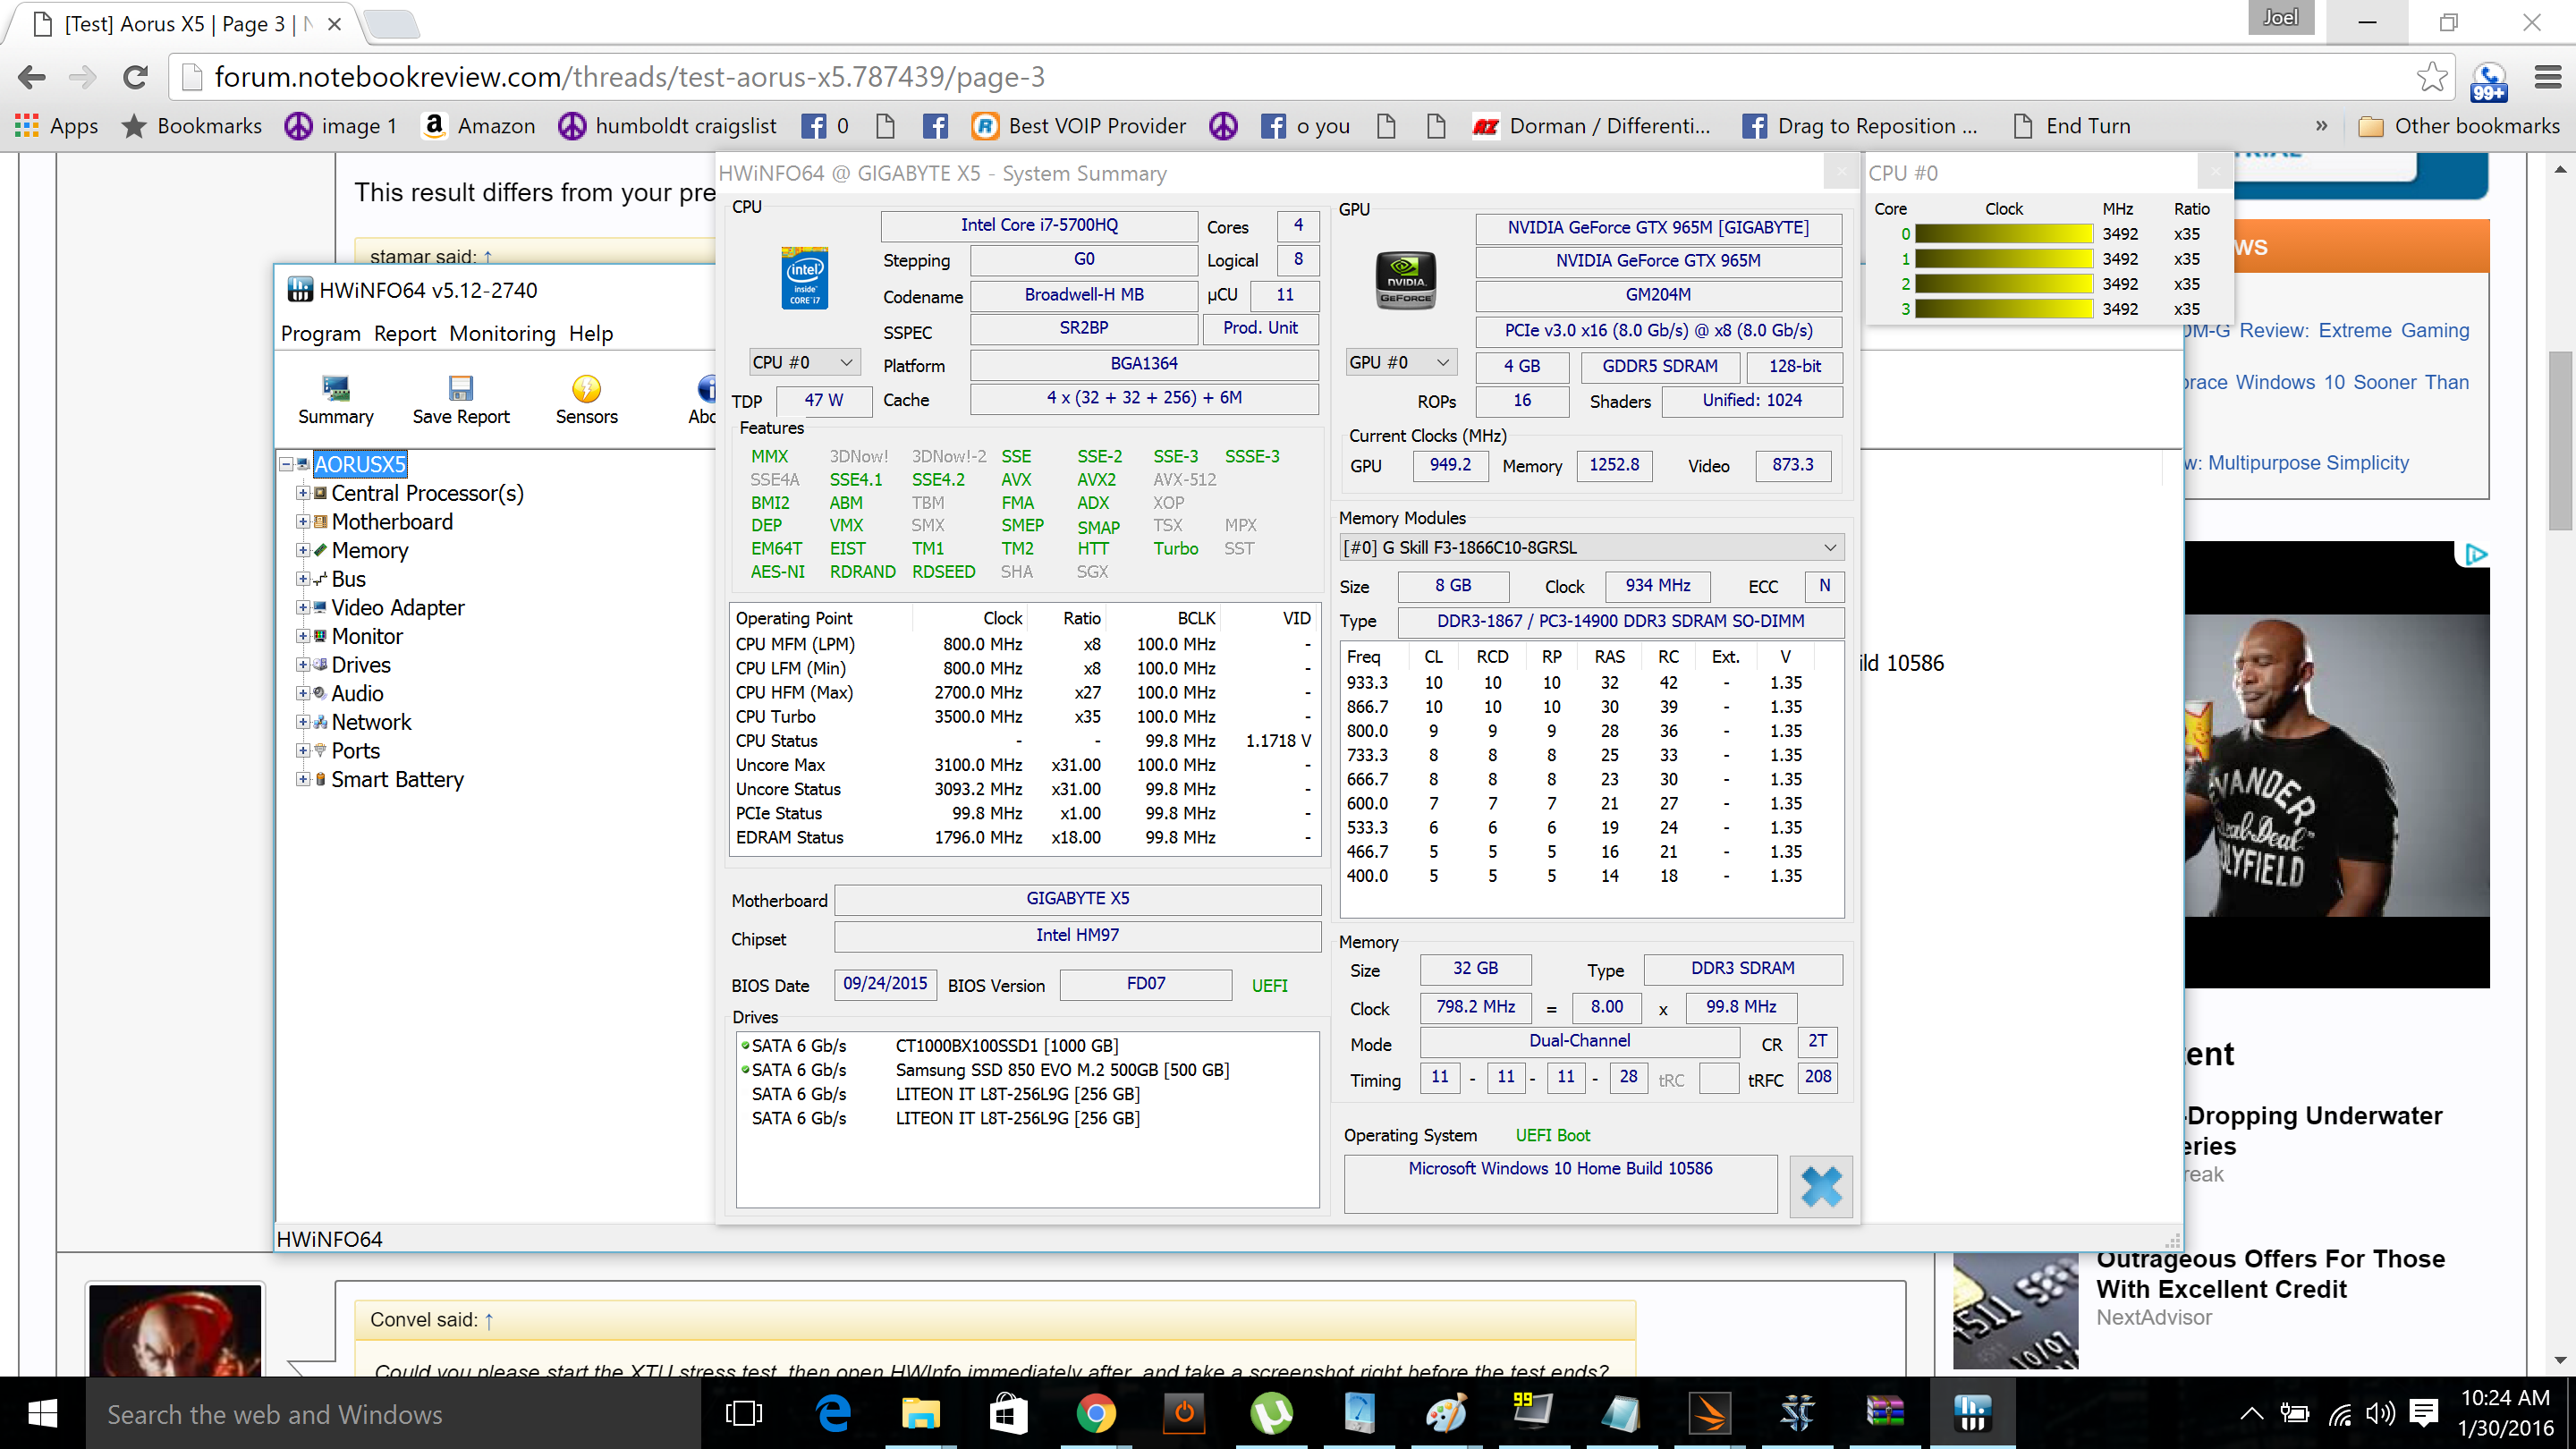This screenshot has width=2576, height=1449.
Task: Open the Apps shortcut in the bookmarks bar
Action: [x=57, y=126]
